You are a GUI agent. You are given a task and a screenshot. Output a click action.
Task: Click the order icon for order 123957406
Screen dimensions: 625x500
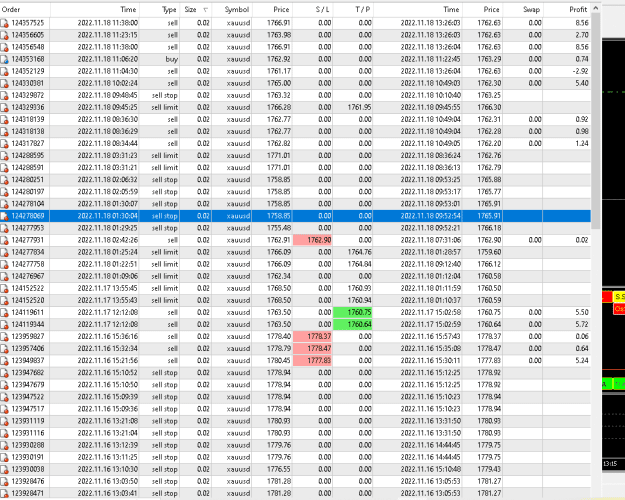pos(4,348)
